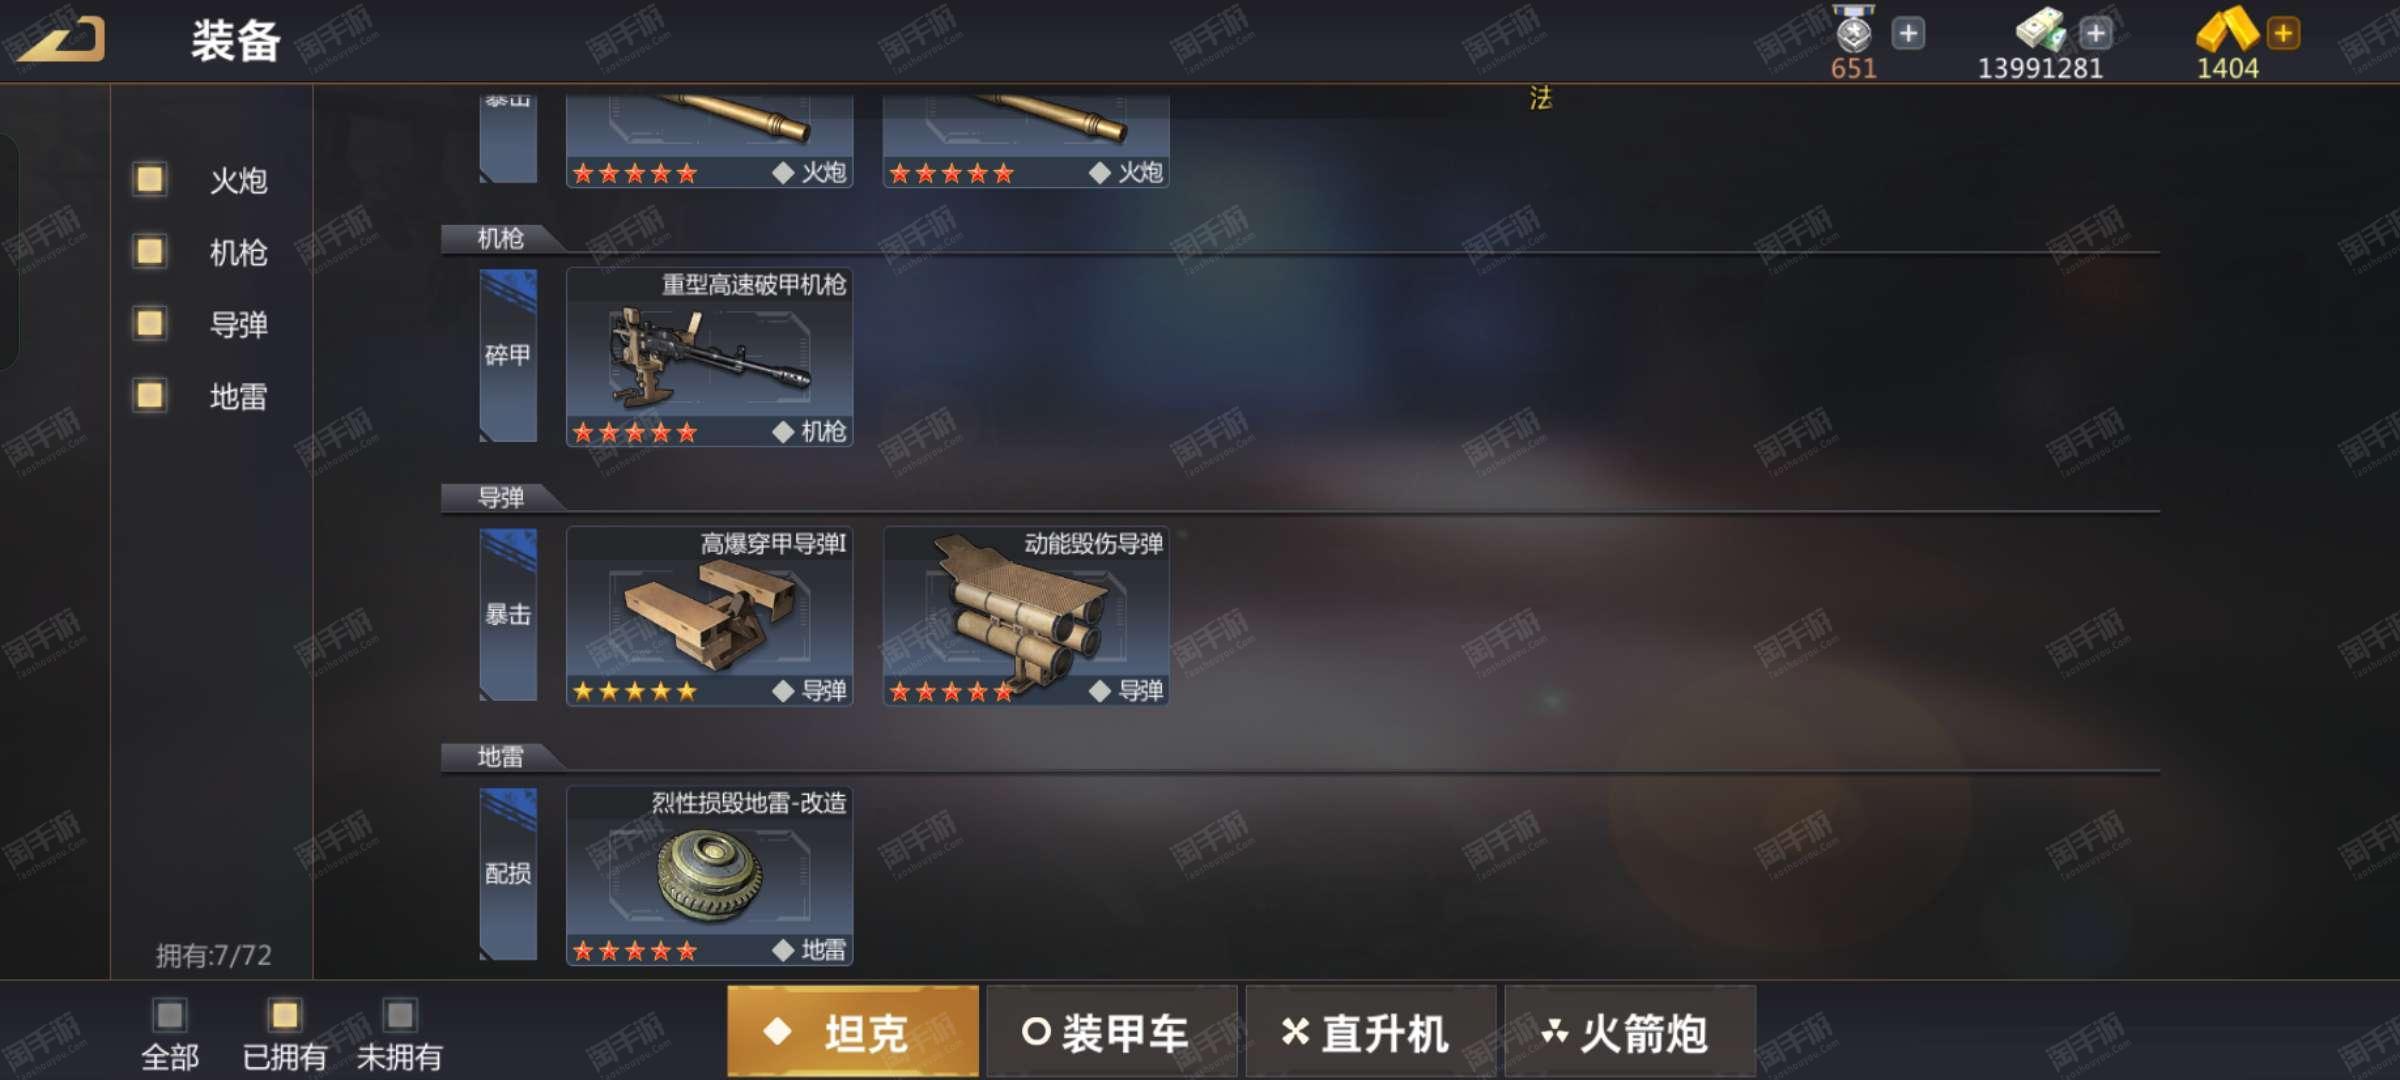Select the 烈性损毁地雷-改造 mine card
The width and height of the screenshot is (2400, 1080).
[709, 876]
